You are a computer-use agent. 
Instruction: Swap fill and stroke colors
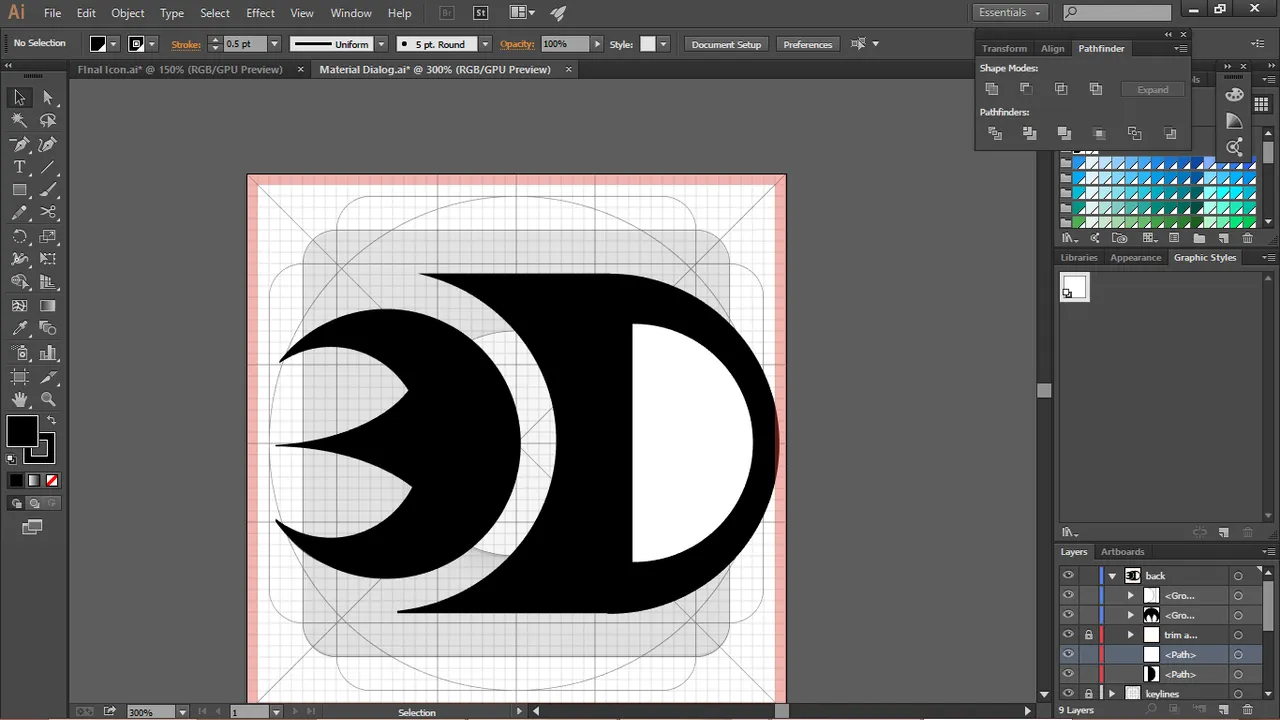pyautogui.click(x=51, y=420)
